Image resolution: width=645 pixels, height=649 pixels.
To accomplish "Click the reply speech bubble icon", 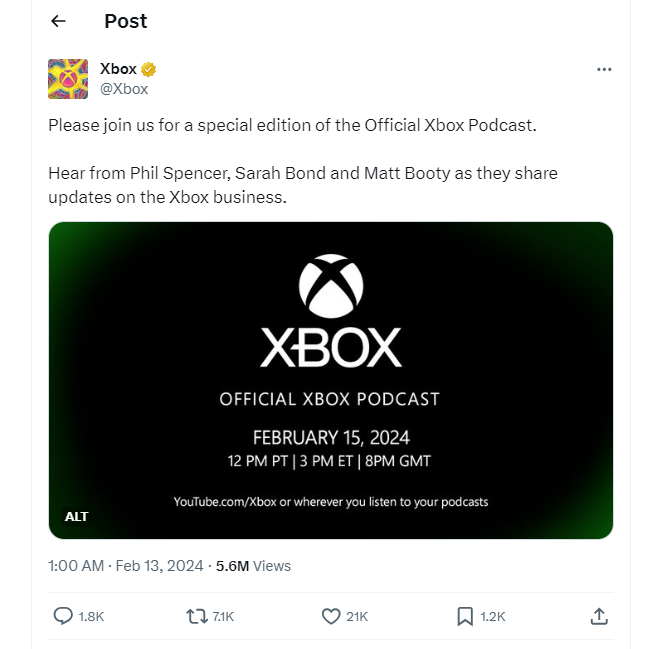I will point(63,616).
